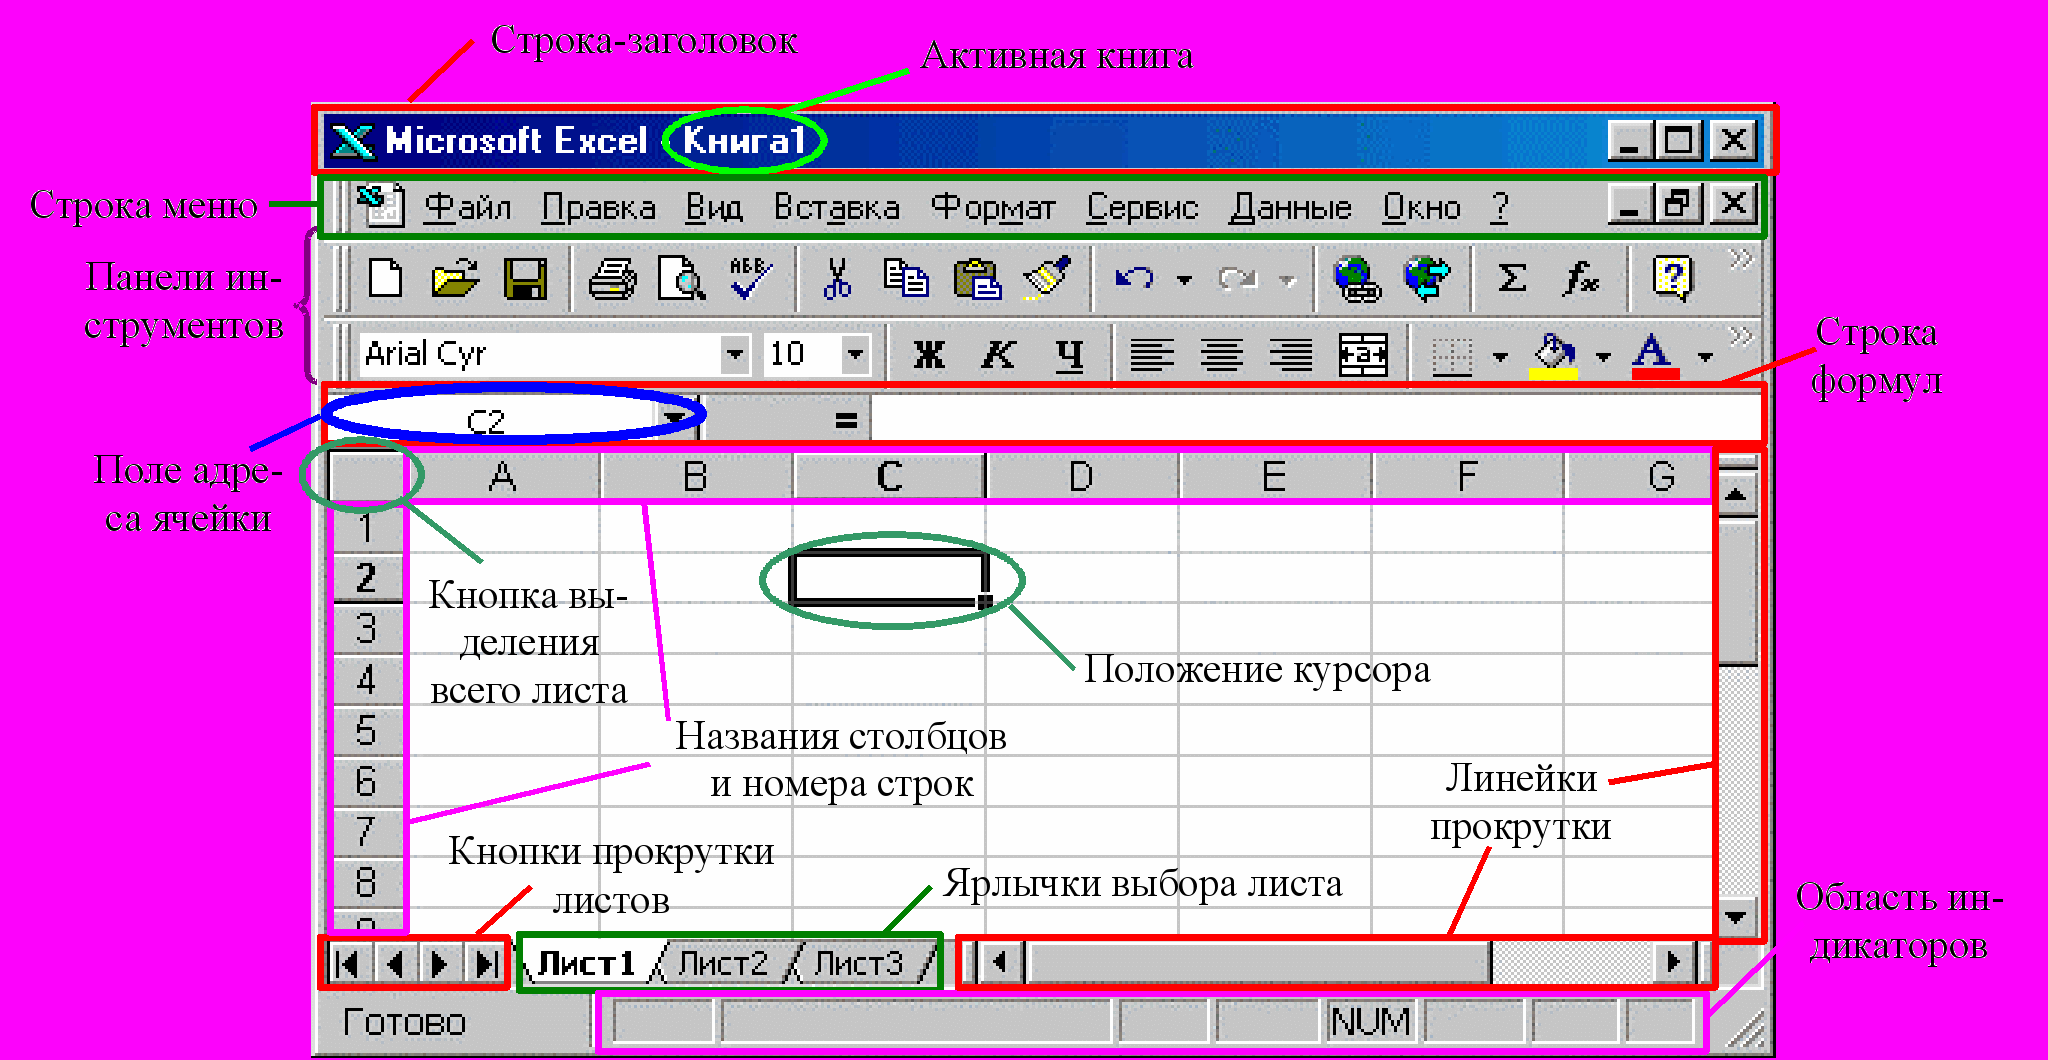Screen dimensions: 2048x1060
Task: Expand borders style dropdown arrow
Action: coord(1500,357)
